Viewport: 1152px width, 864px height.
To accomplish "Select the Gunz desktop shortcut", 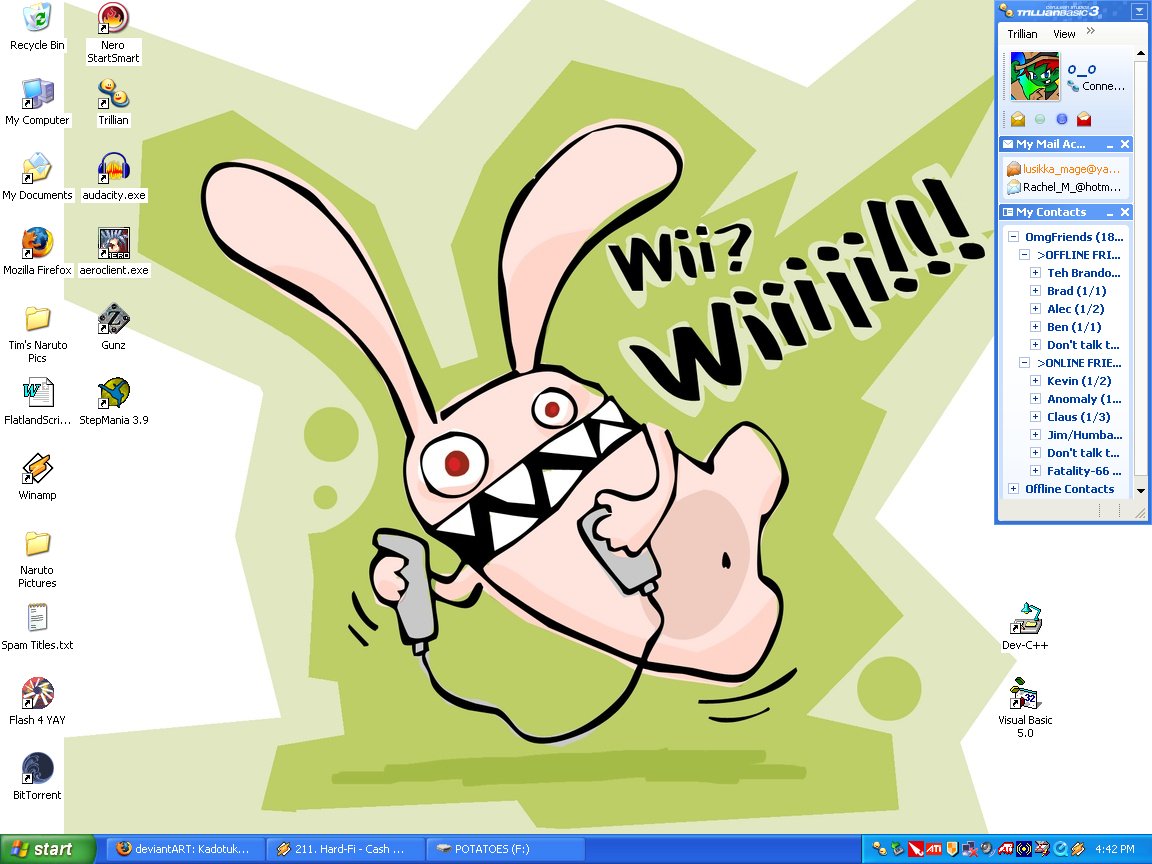I will click(x=114, y=319).
